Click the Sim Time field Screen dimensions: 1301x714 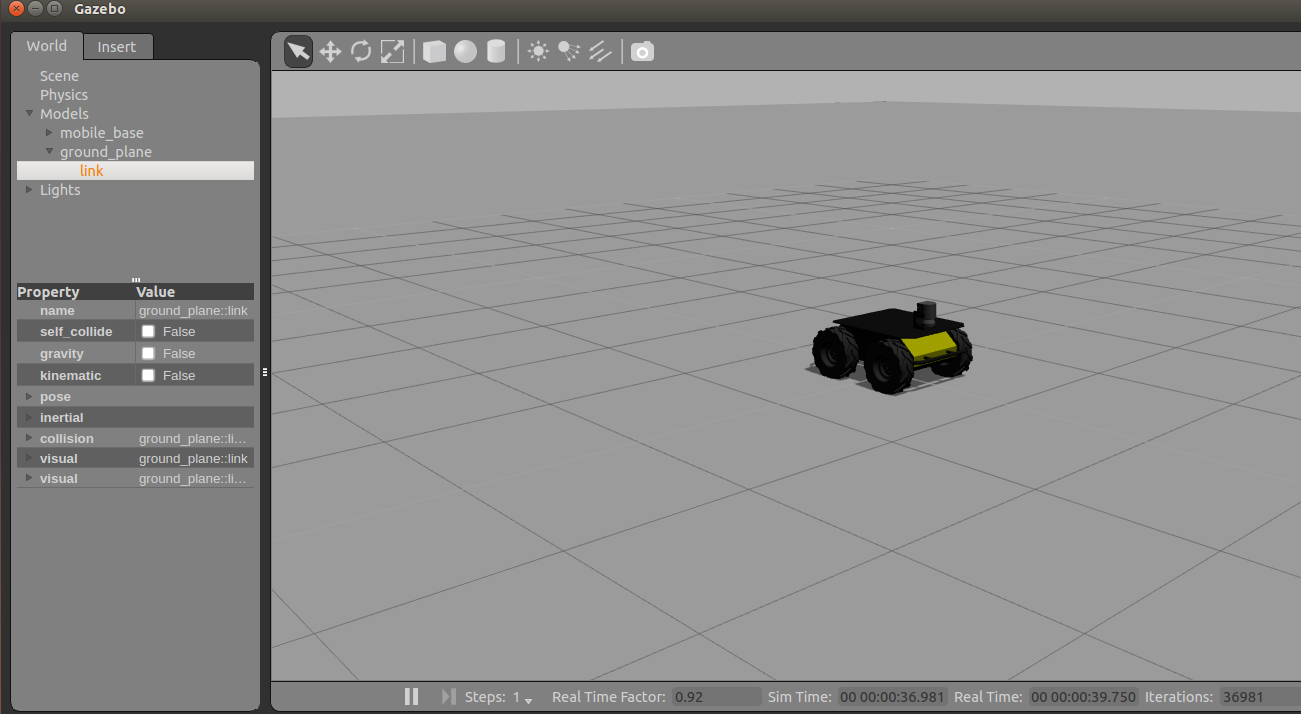click(892, 697)
